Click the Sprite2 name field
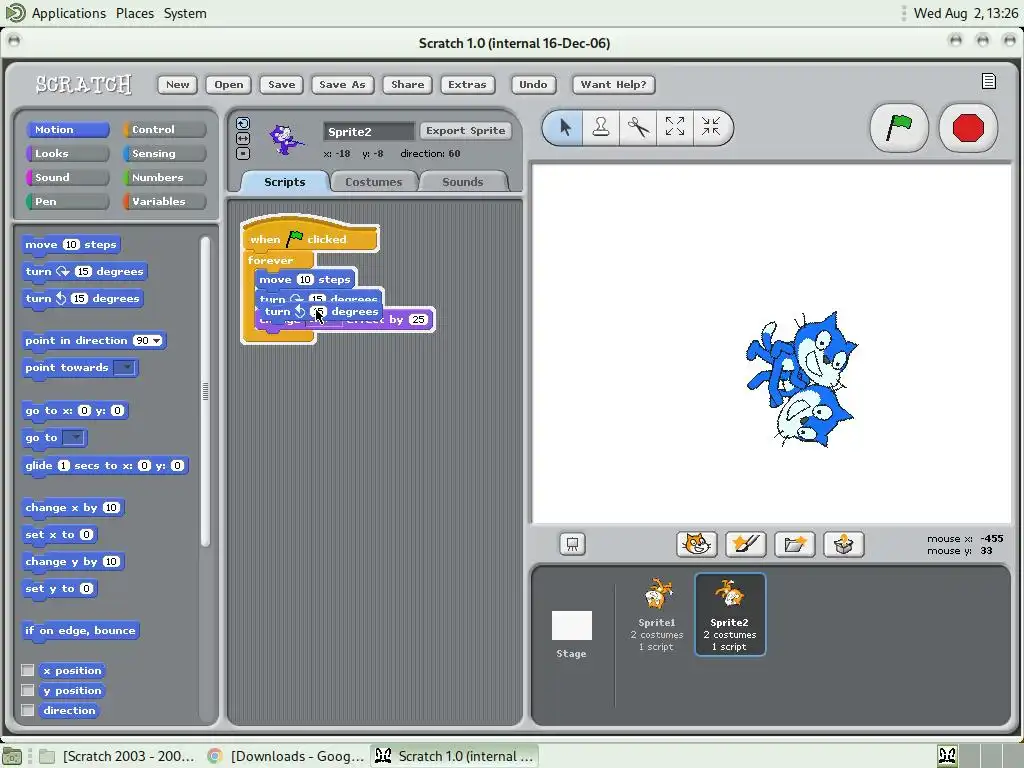Viewport: 1024px width, 768px height. [x=369, y=131]
